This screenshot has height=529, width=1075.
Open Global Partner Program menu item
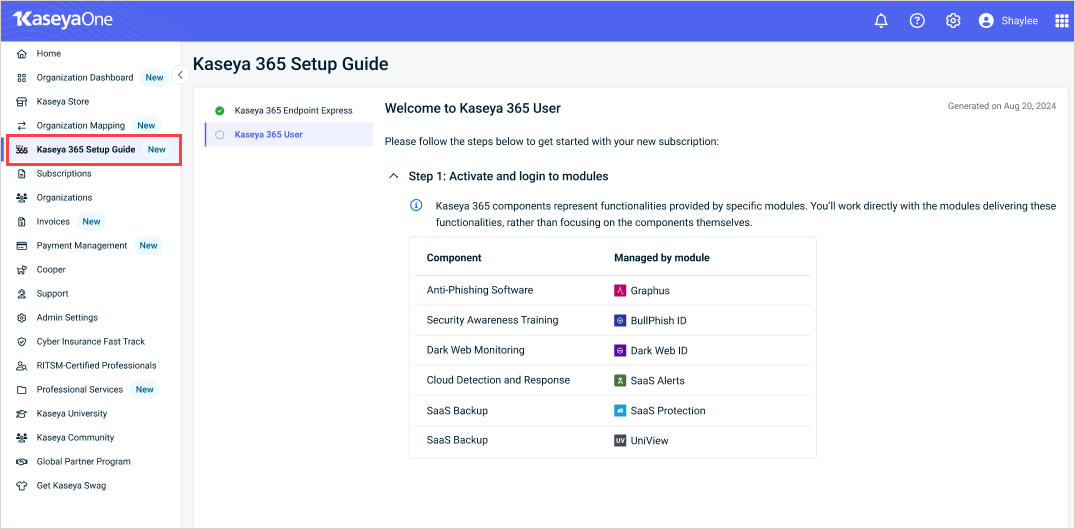[84, 461]
